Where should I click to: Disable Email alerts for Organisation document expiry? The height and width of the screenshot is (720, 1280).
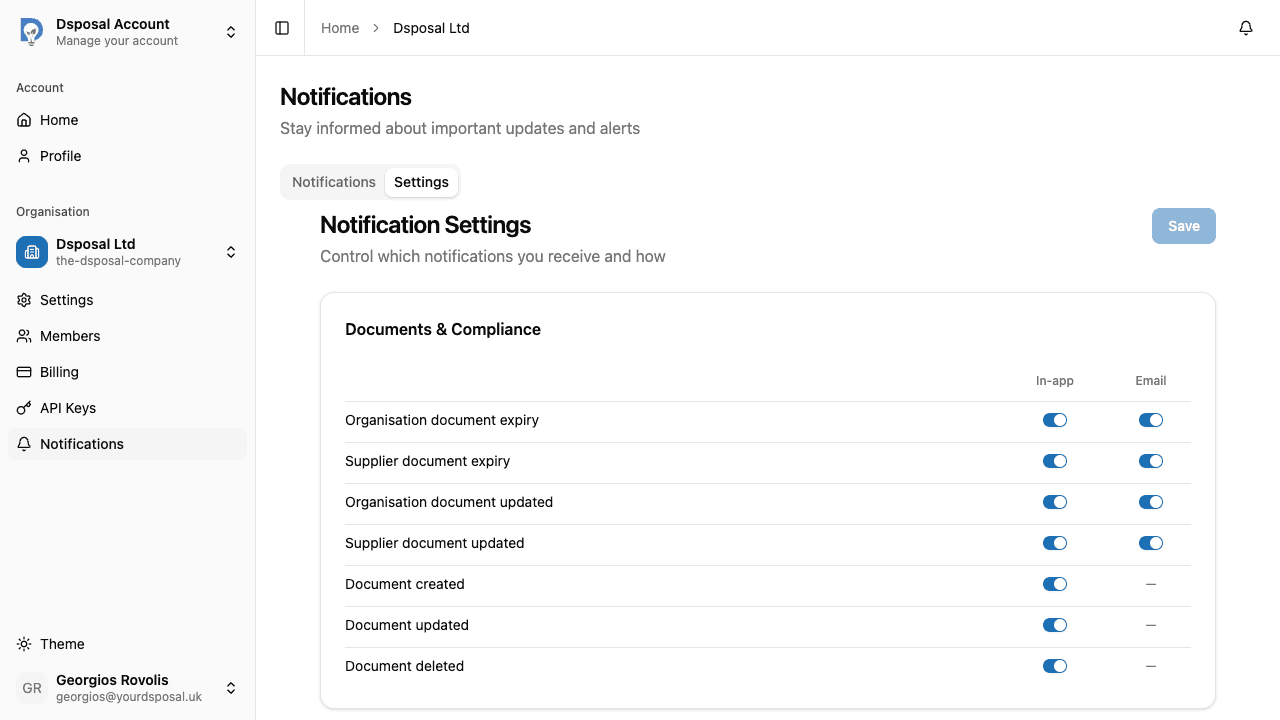1150,420
